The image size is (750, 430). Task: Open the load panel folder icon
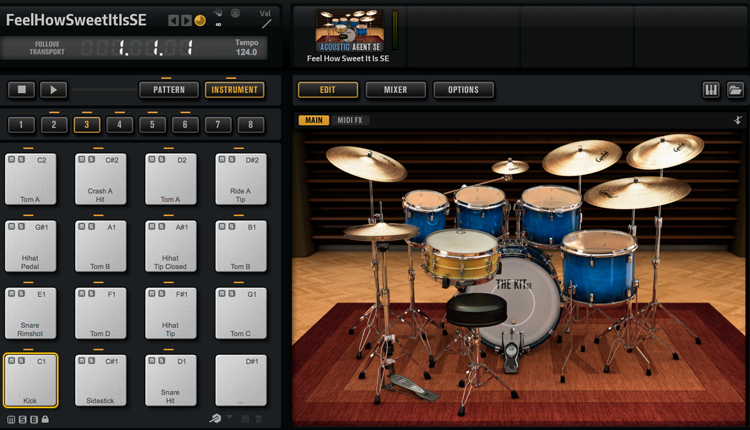coord(735,89)
